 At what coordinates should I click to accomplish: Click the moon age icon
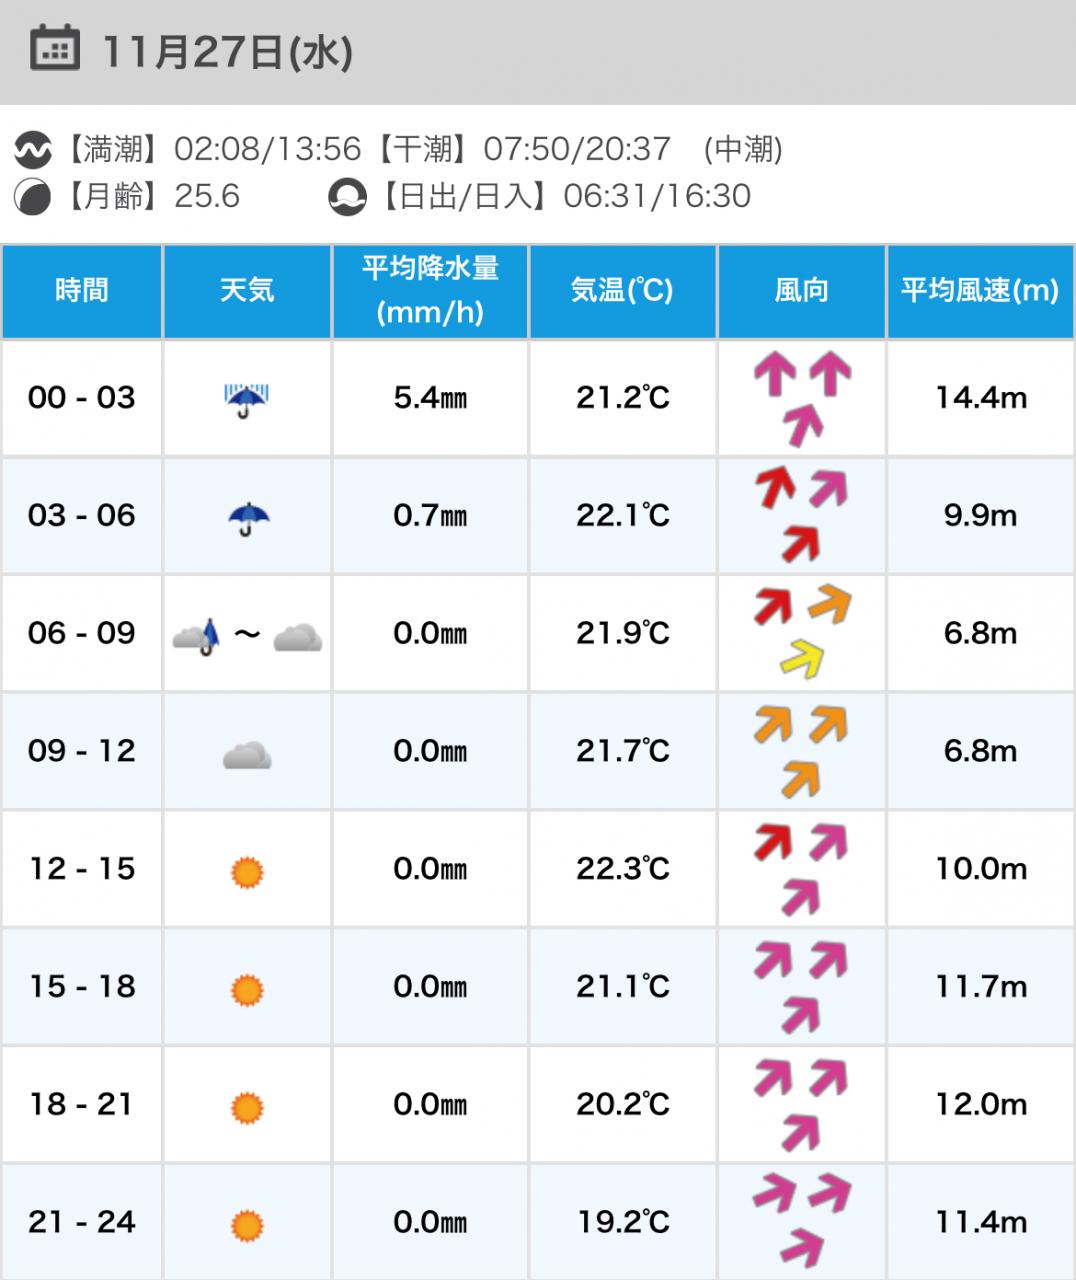tap(32, 196)
